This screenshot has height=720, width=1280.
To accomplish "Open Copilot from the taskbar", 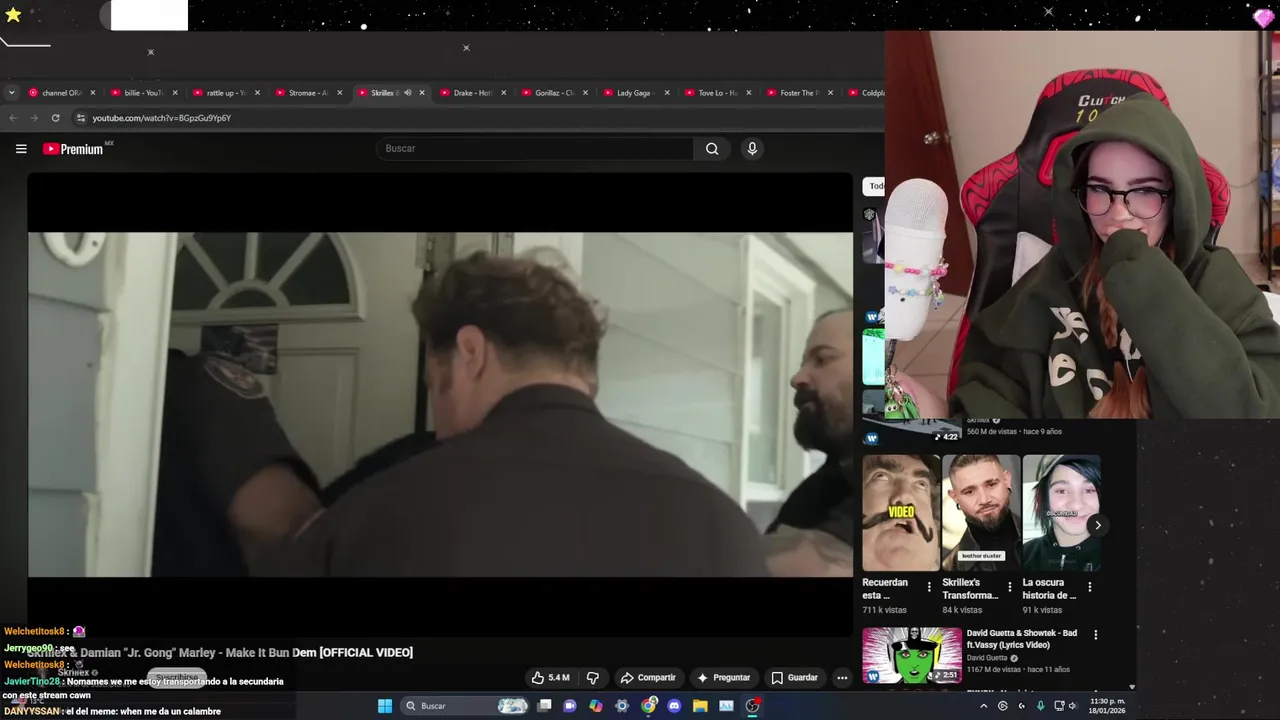I will (x=596, y=706).
